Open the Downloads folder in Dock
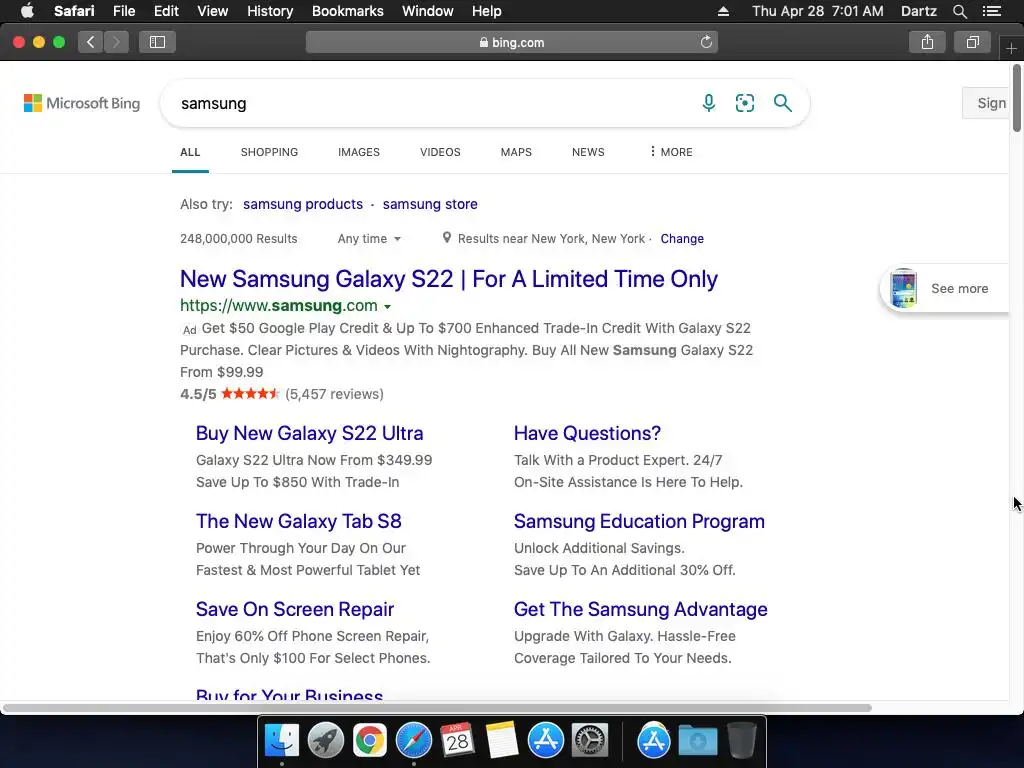The image size is (1024, 768). (x=697, y=741)
